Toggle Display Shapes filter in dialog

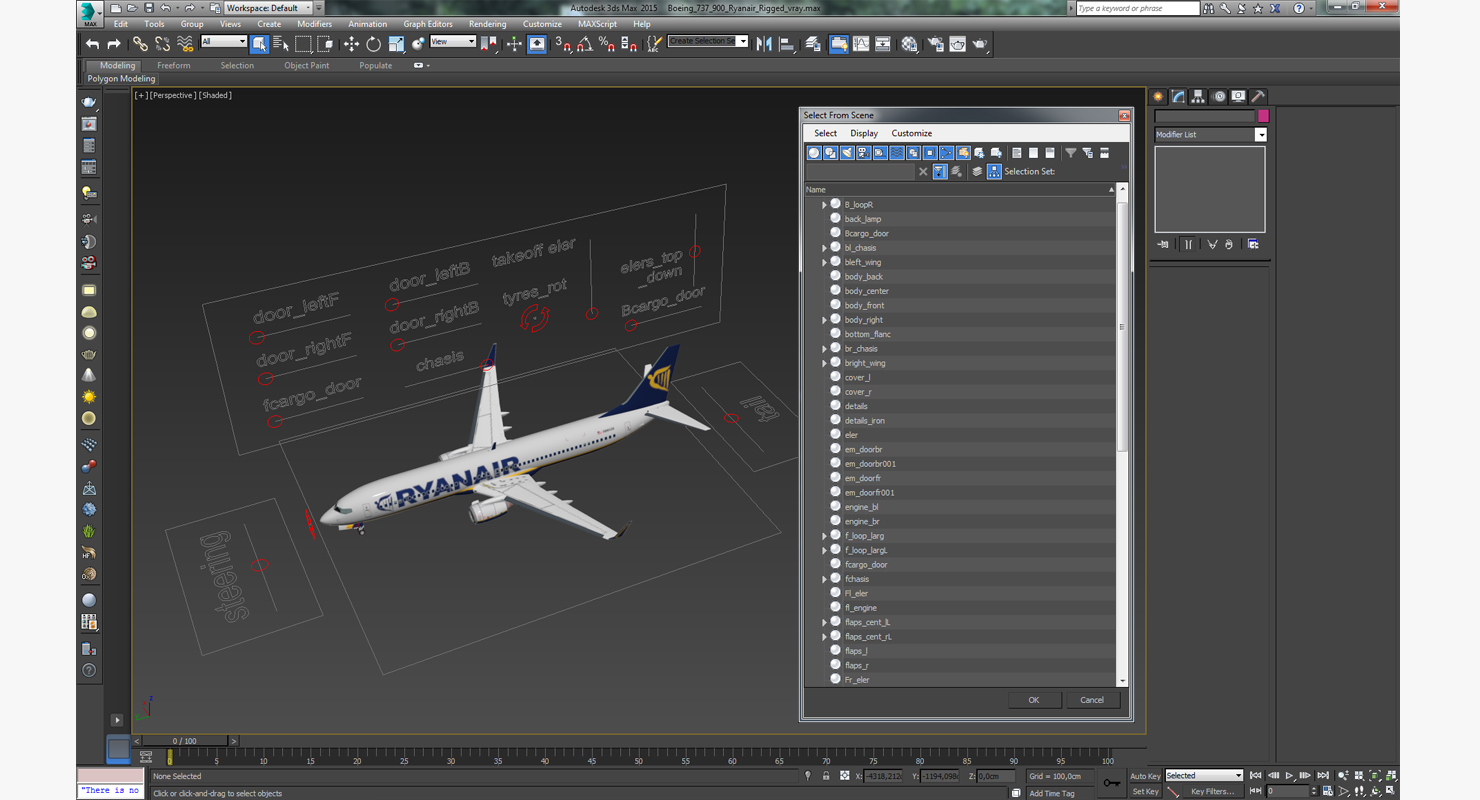click(x=830, y=153)
